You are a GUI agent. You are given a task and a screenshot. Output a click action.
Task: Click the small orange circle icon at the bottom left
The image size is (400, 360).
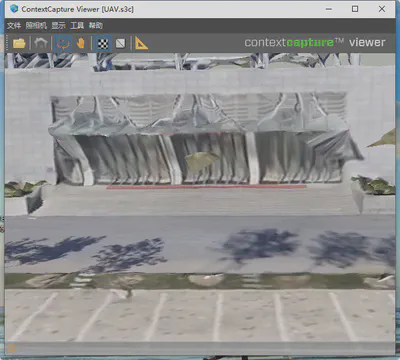(x=12, y=348)
